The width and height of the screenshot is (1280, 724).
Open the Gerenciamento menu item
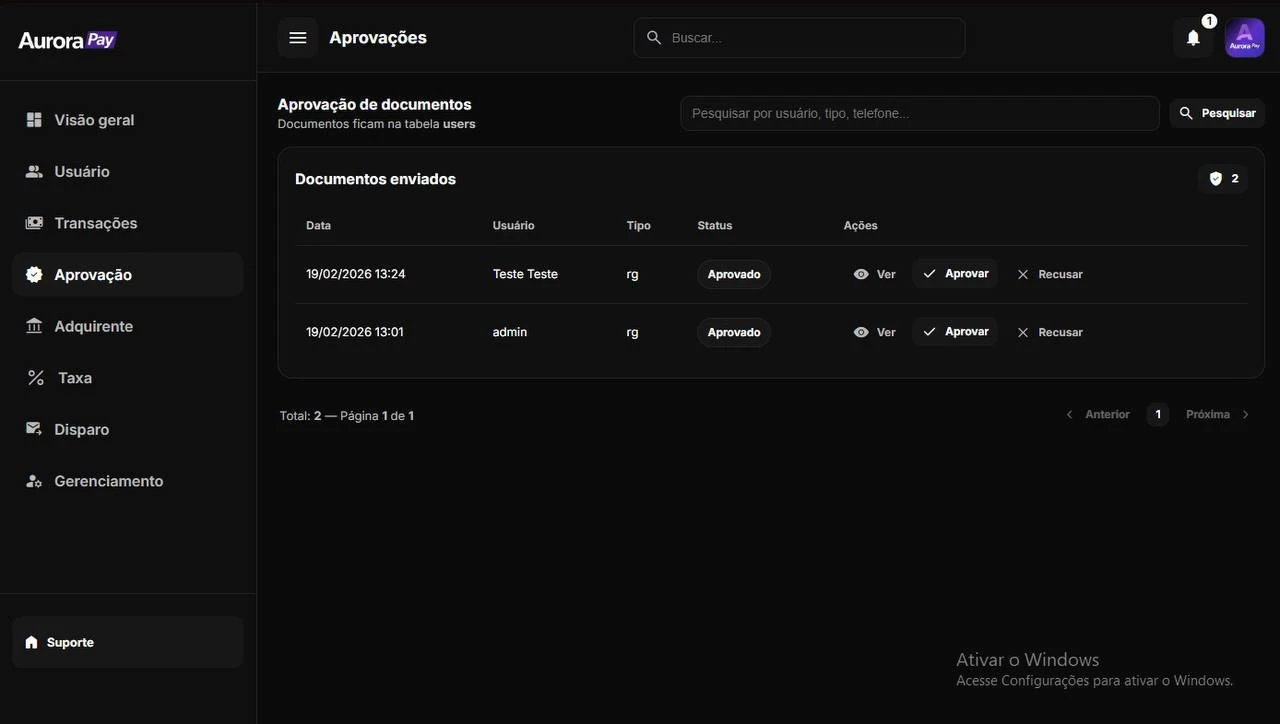point(108,481)
